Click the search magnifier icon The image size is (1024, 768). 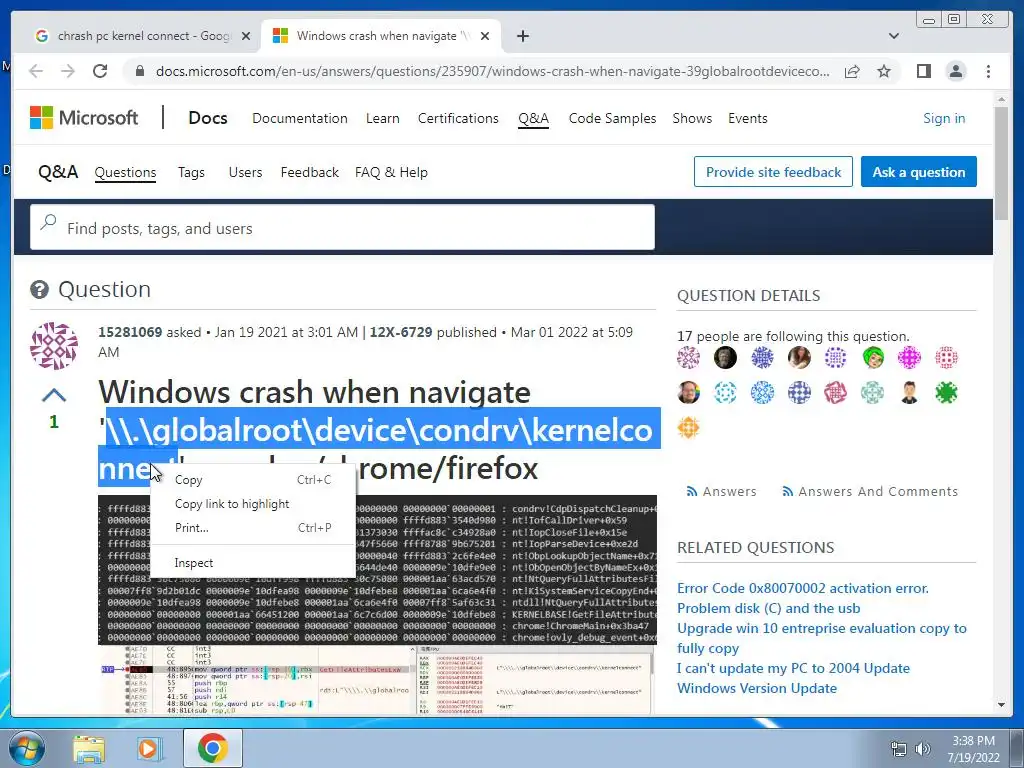(x=48, y=222)
